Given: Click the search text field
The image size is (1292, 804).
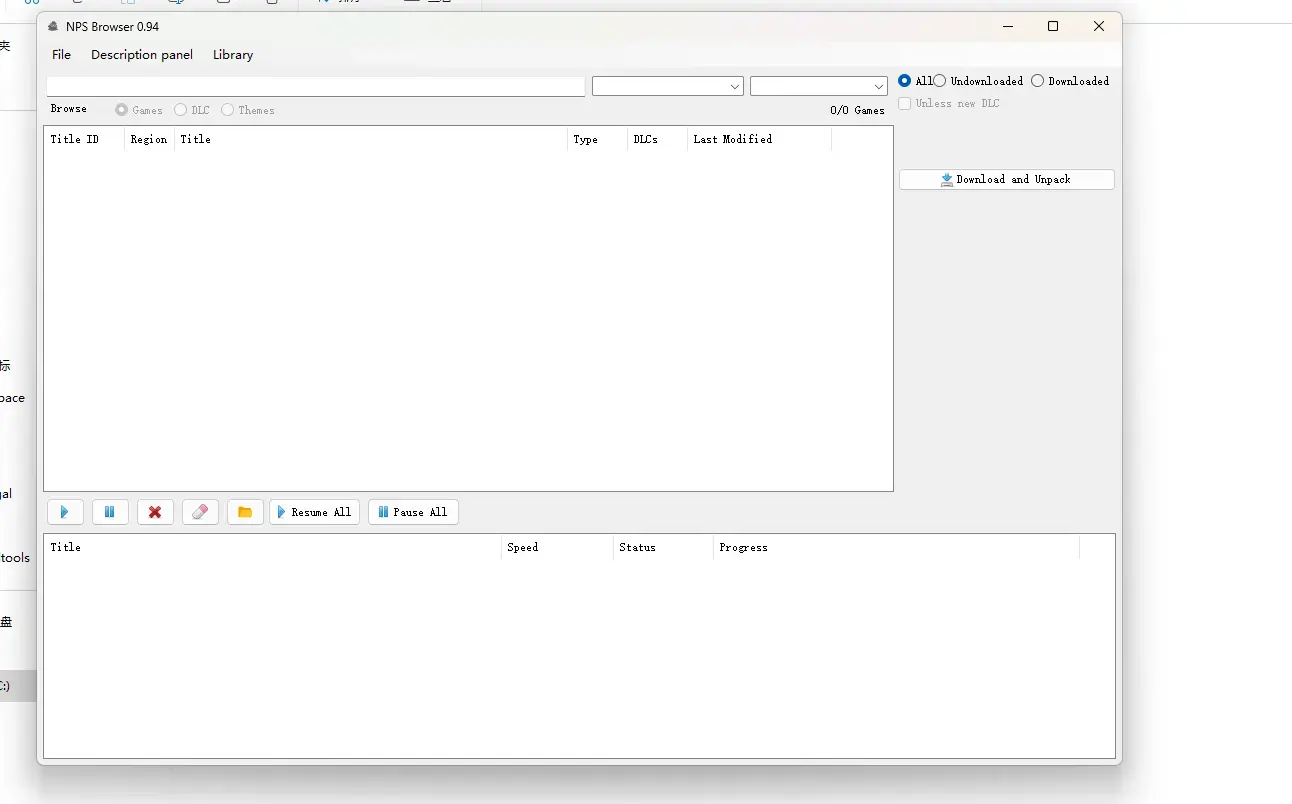Looking at the screenshot, I should (x=316, y=87).
